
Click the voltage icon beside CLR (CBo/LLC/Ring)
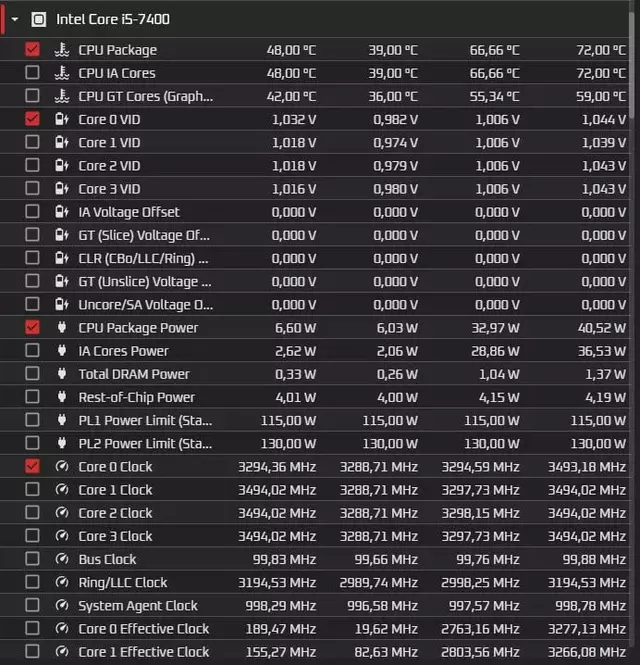[x=62, y=258]
